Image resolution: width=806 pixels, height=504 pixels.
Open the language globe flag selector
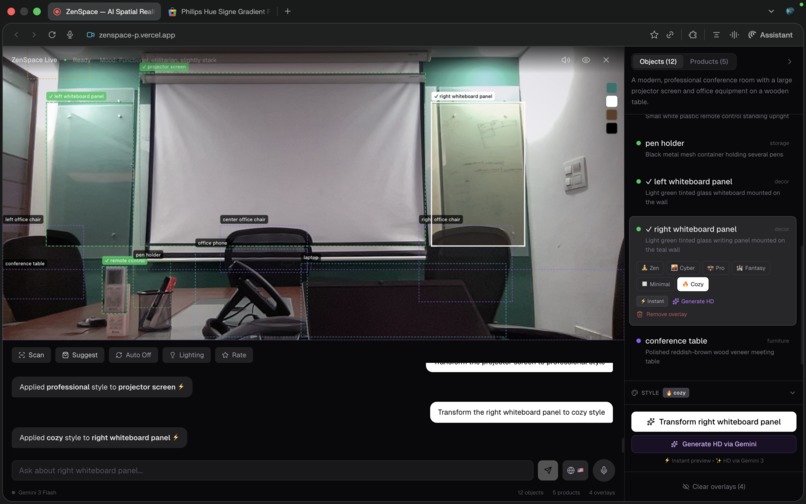coord(575,470)
